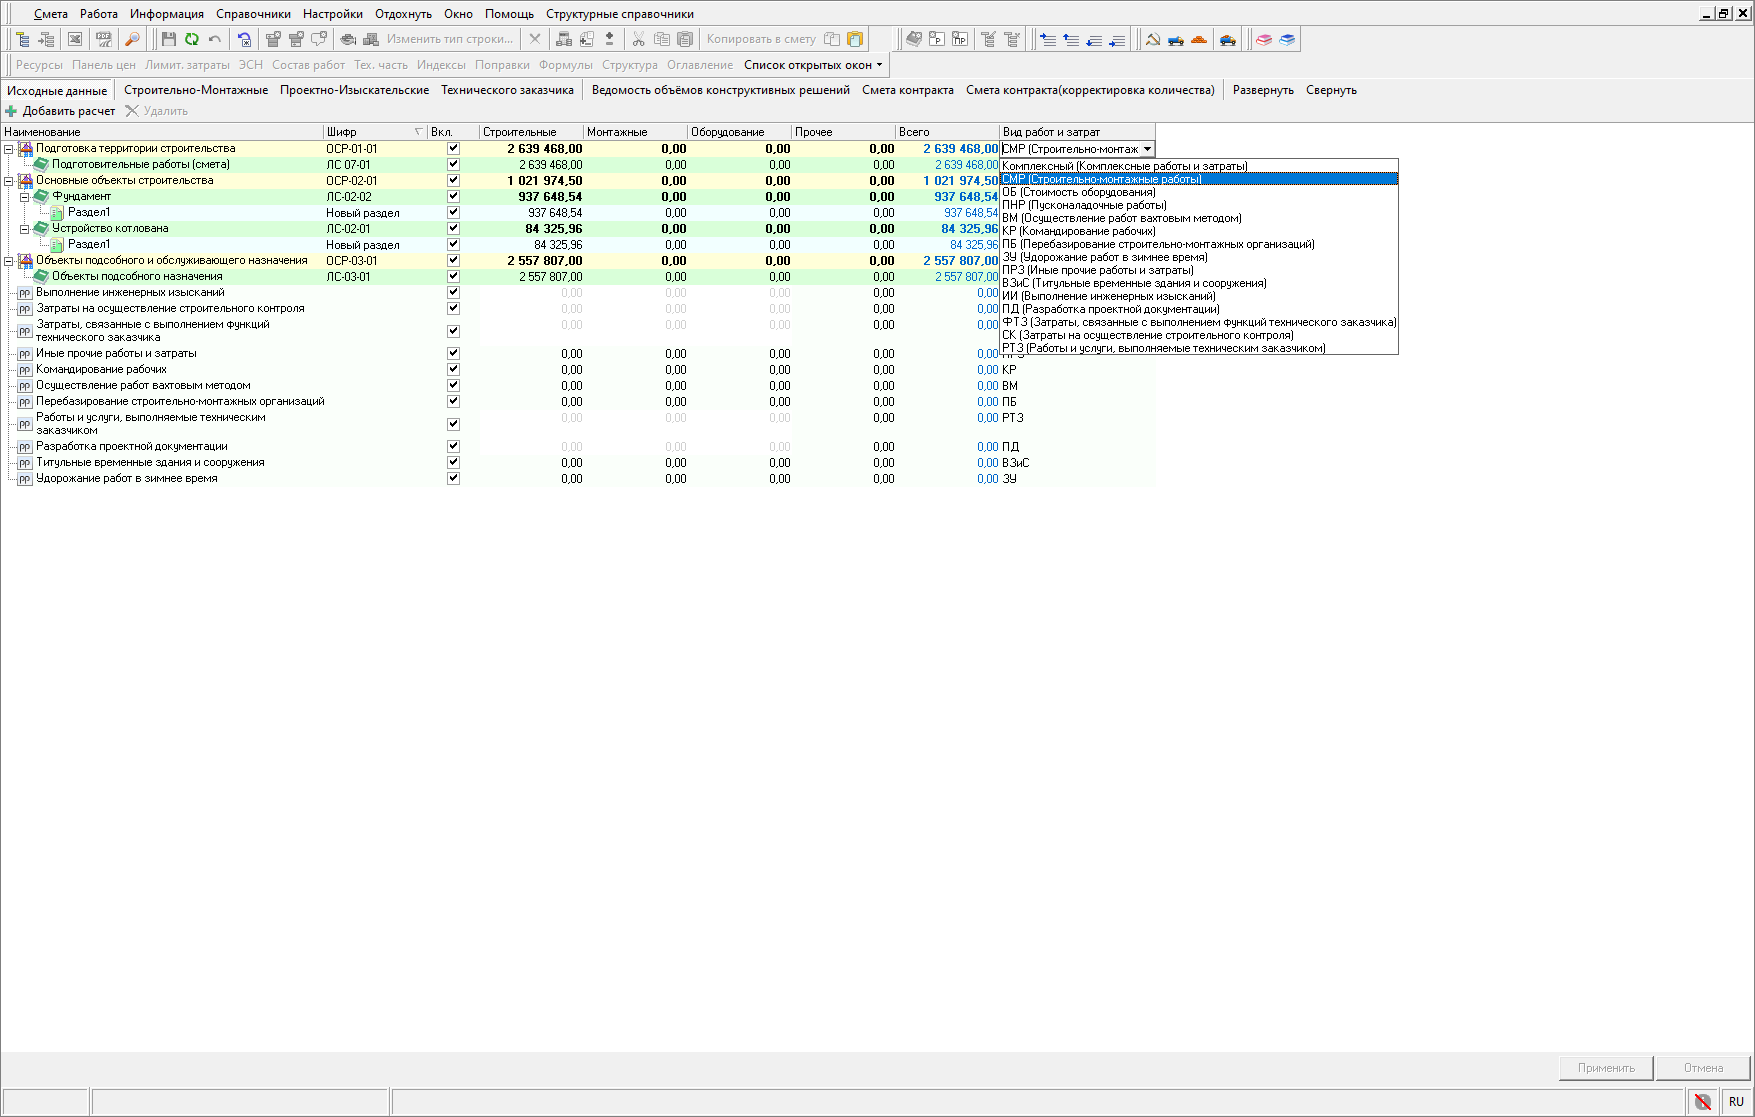Click the pink books reference icon

[1264, 39]
